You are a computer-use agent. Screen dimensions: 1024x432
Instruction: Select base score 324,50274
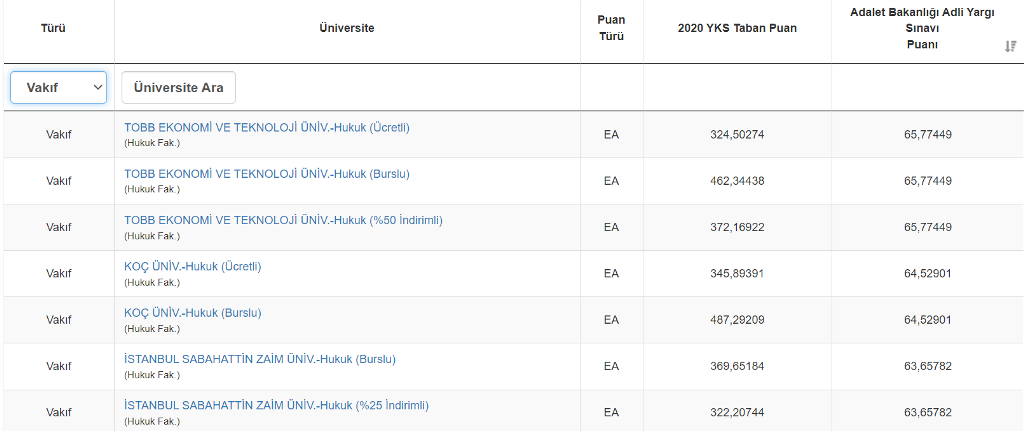[737, 134]
